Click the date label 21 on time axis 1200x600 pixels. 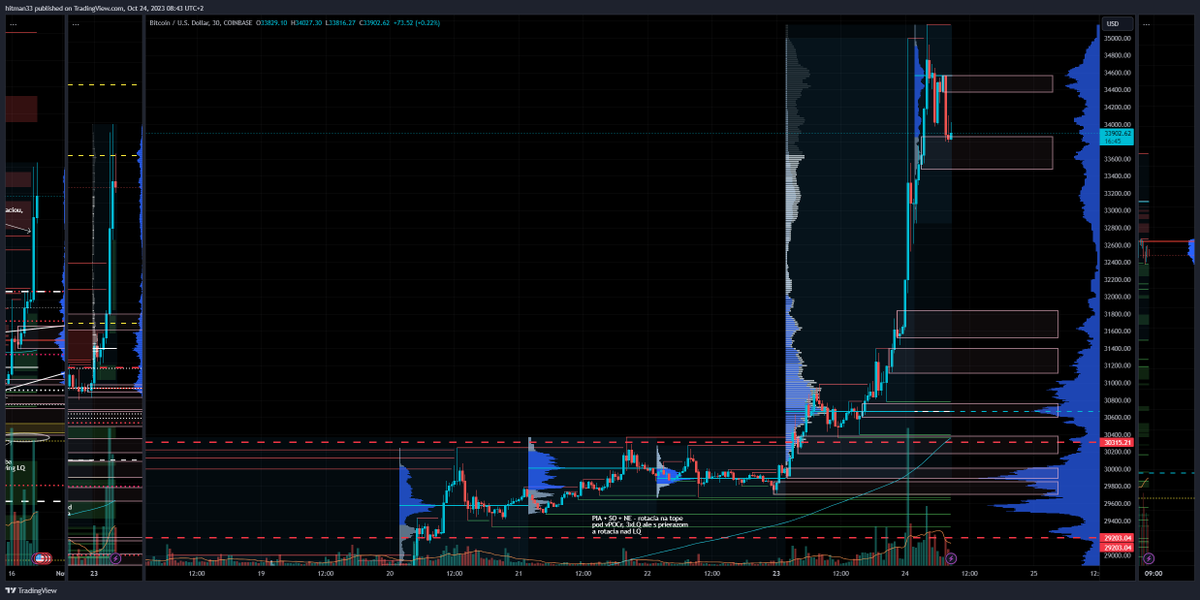tap(518, 574)
